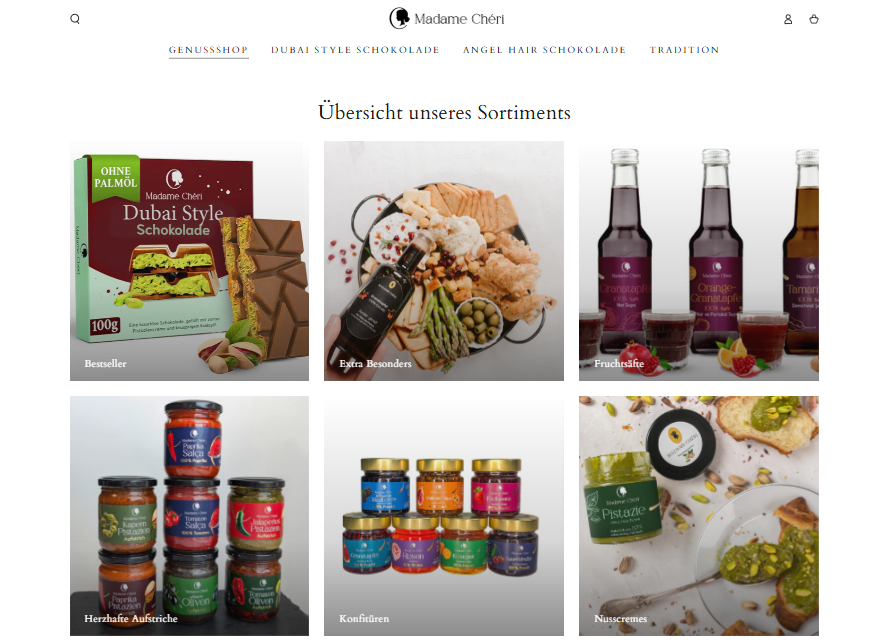Click the Extra Besonders label link
The height and width of the screenshot is (643, 894).
pos(375,364)
